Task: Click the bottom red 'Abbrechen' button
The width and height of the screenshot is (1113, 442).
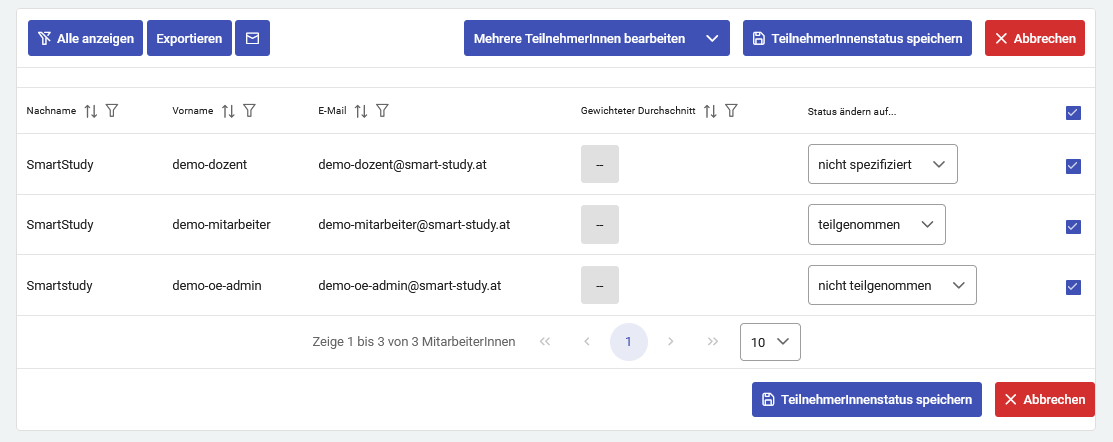Action: (1044, 400)
